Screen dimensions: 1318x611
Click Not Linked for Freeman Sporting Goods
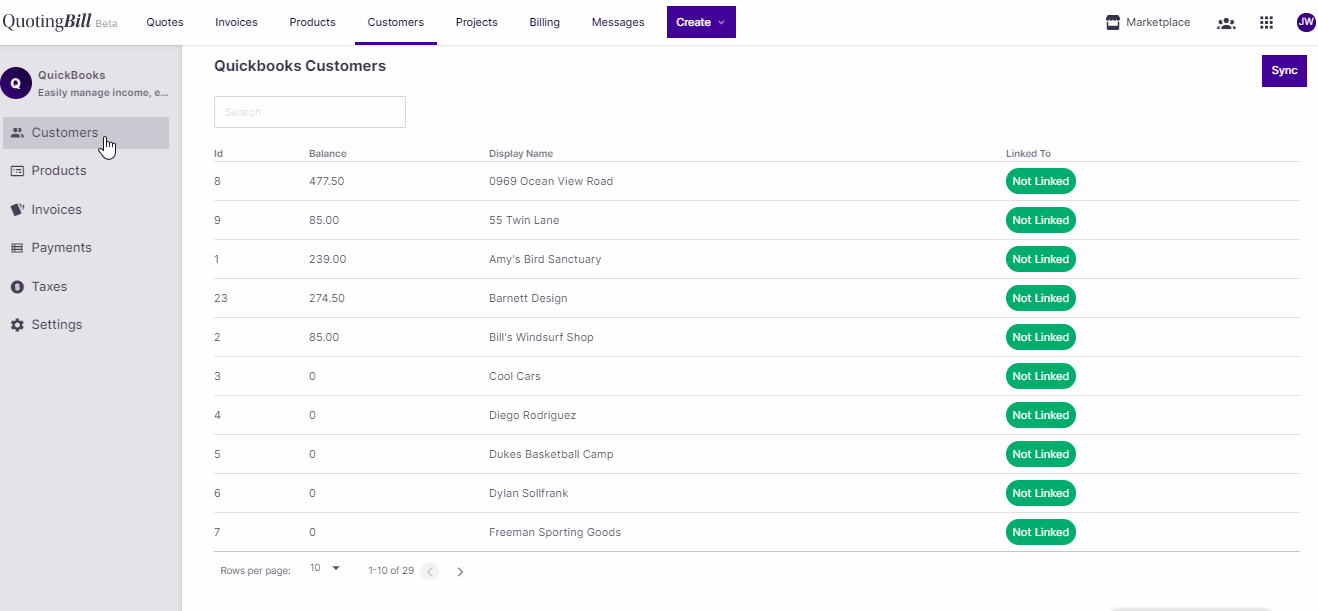click(x=1041, y=532)
